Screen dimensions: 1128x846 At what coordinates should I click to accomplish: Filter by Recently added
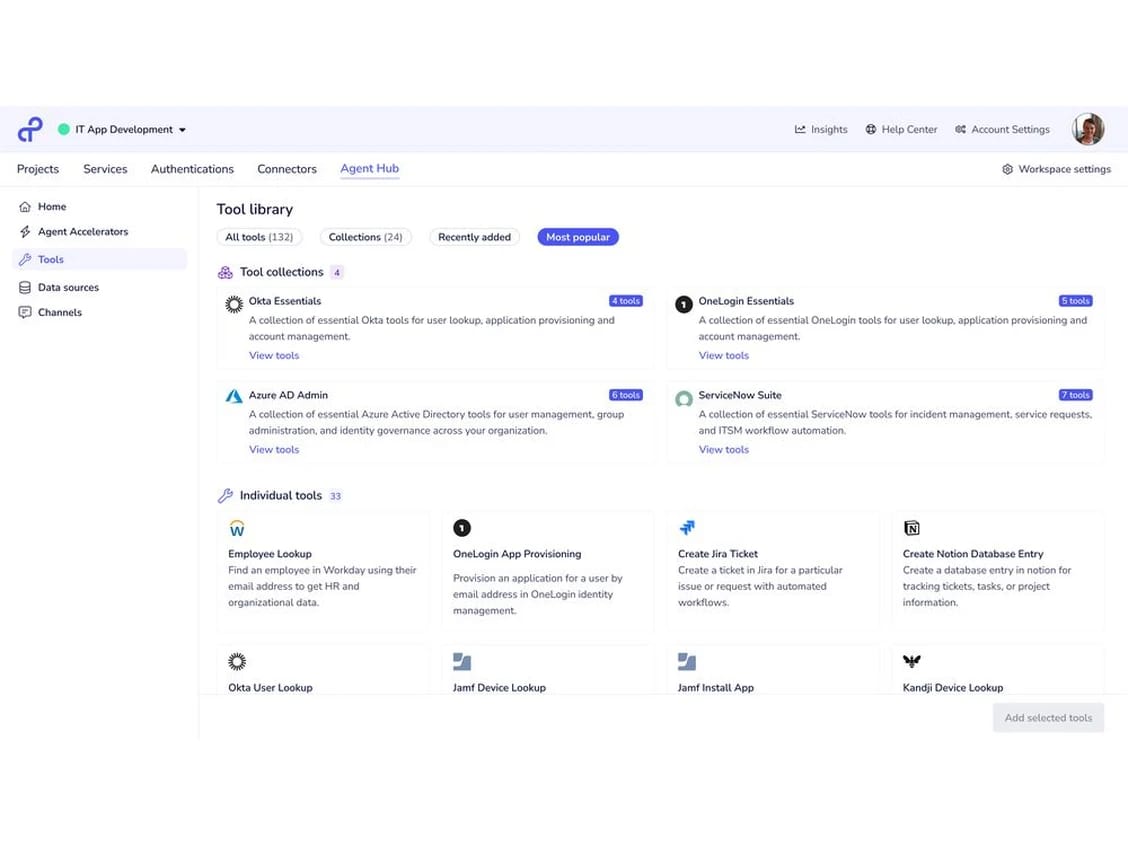pyautogui.click(x=474, y=237)
